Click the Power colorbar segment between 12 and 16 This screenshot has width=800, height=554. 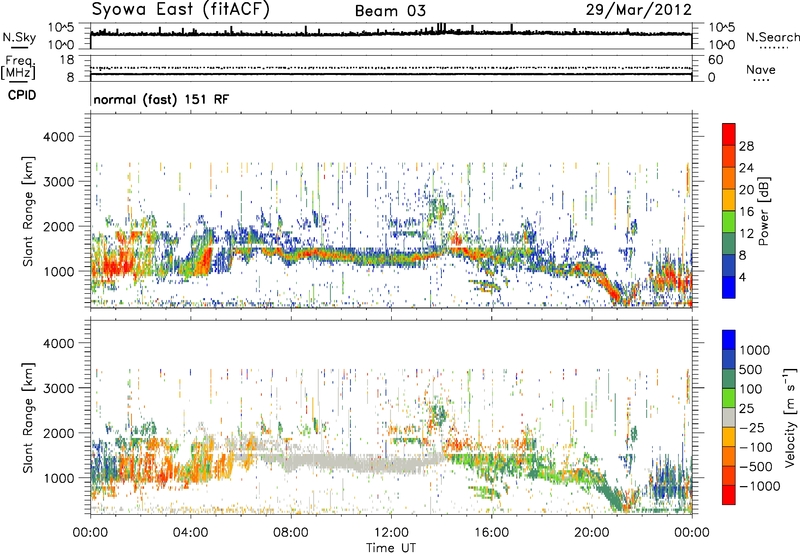click(729, 222)
